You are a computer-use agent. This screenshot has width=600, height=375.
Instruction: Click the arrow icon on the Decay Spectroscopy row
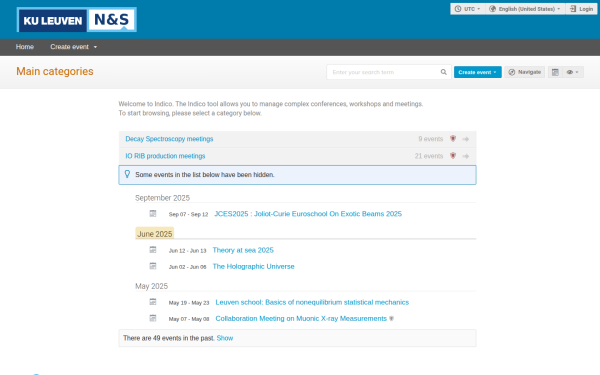pos(466,139)
